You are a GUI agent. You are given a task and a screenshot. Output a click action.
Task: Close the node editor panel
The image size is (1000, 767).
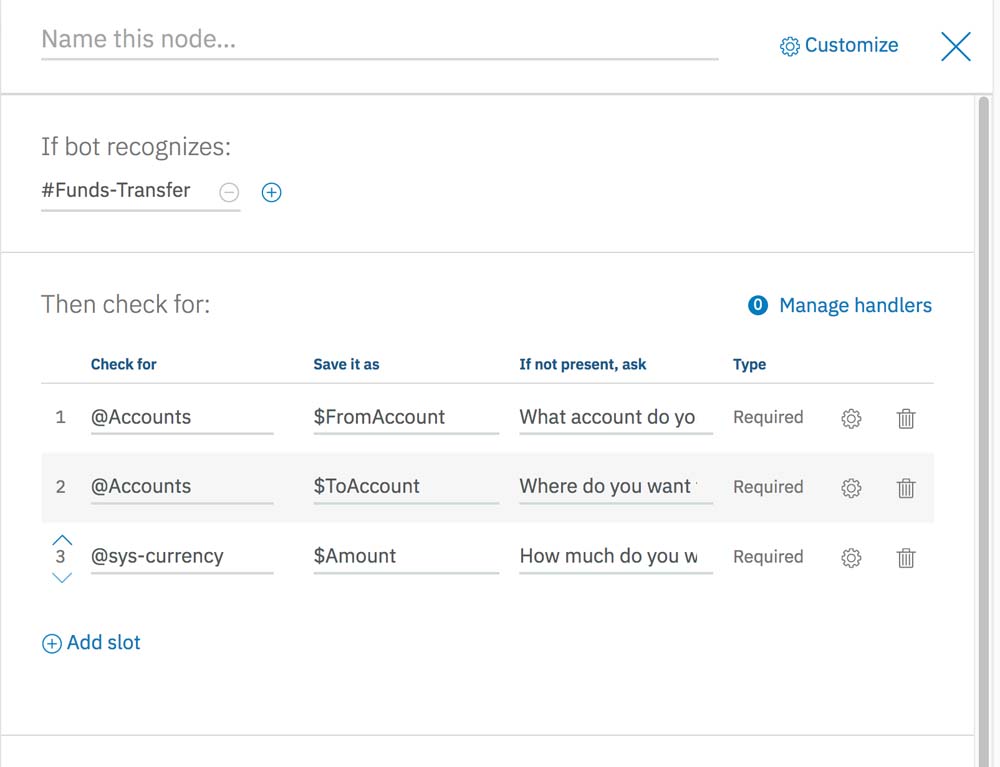[x=955, y=46]
